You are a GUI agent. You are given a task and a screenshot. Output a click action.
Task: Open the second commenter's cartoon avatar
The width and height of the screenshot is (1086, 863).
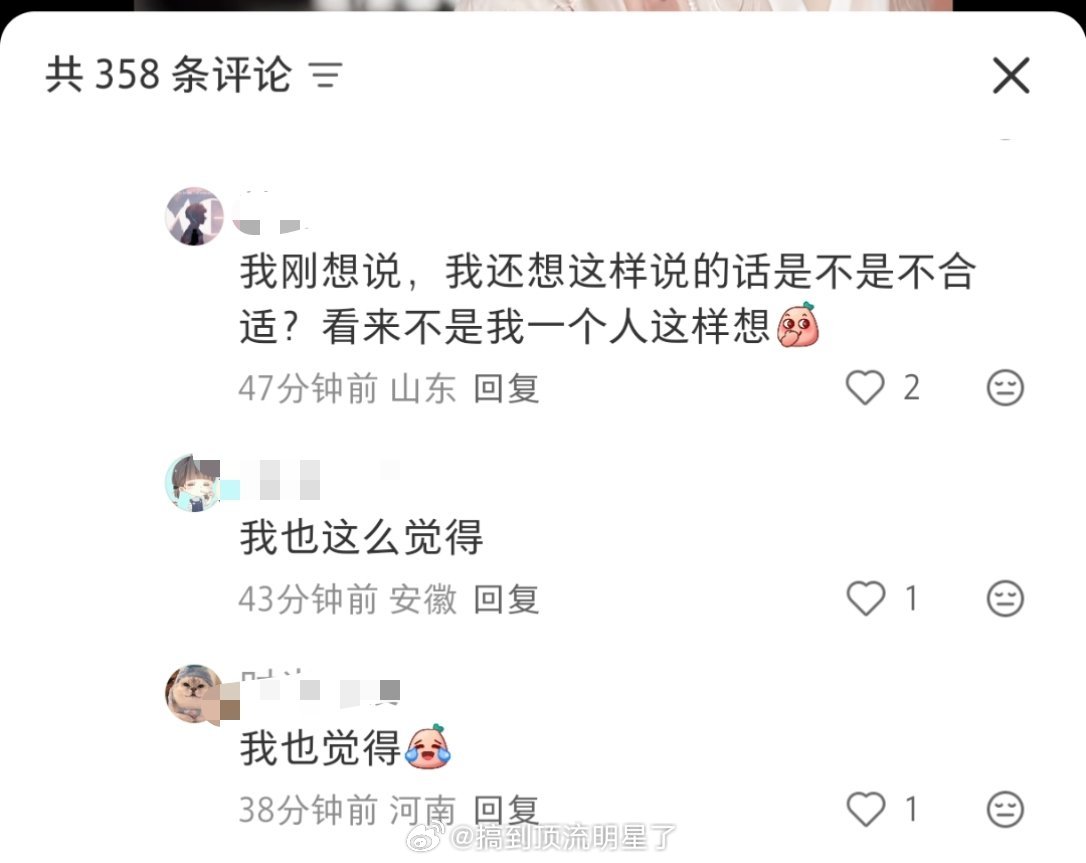coord(194,483)
